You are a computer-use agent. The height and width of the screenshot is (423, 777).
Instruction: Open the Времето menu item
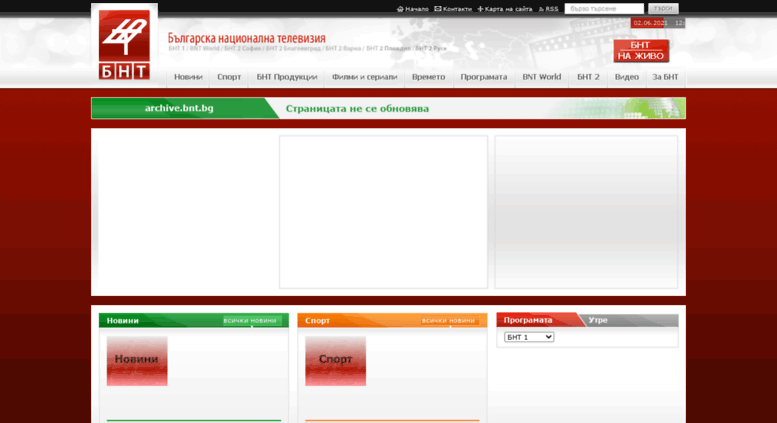tap(429, 77)
